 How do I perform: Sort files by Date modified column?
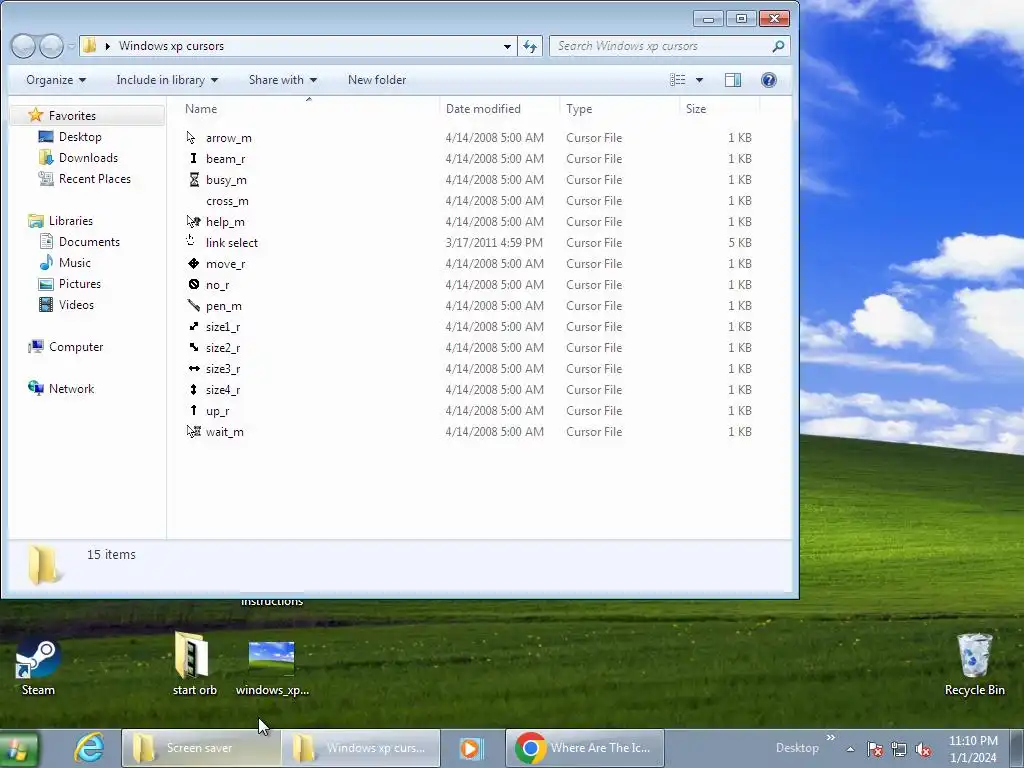[x=483, y=109]
